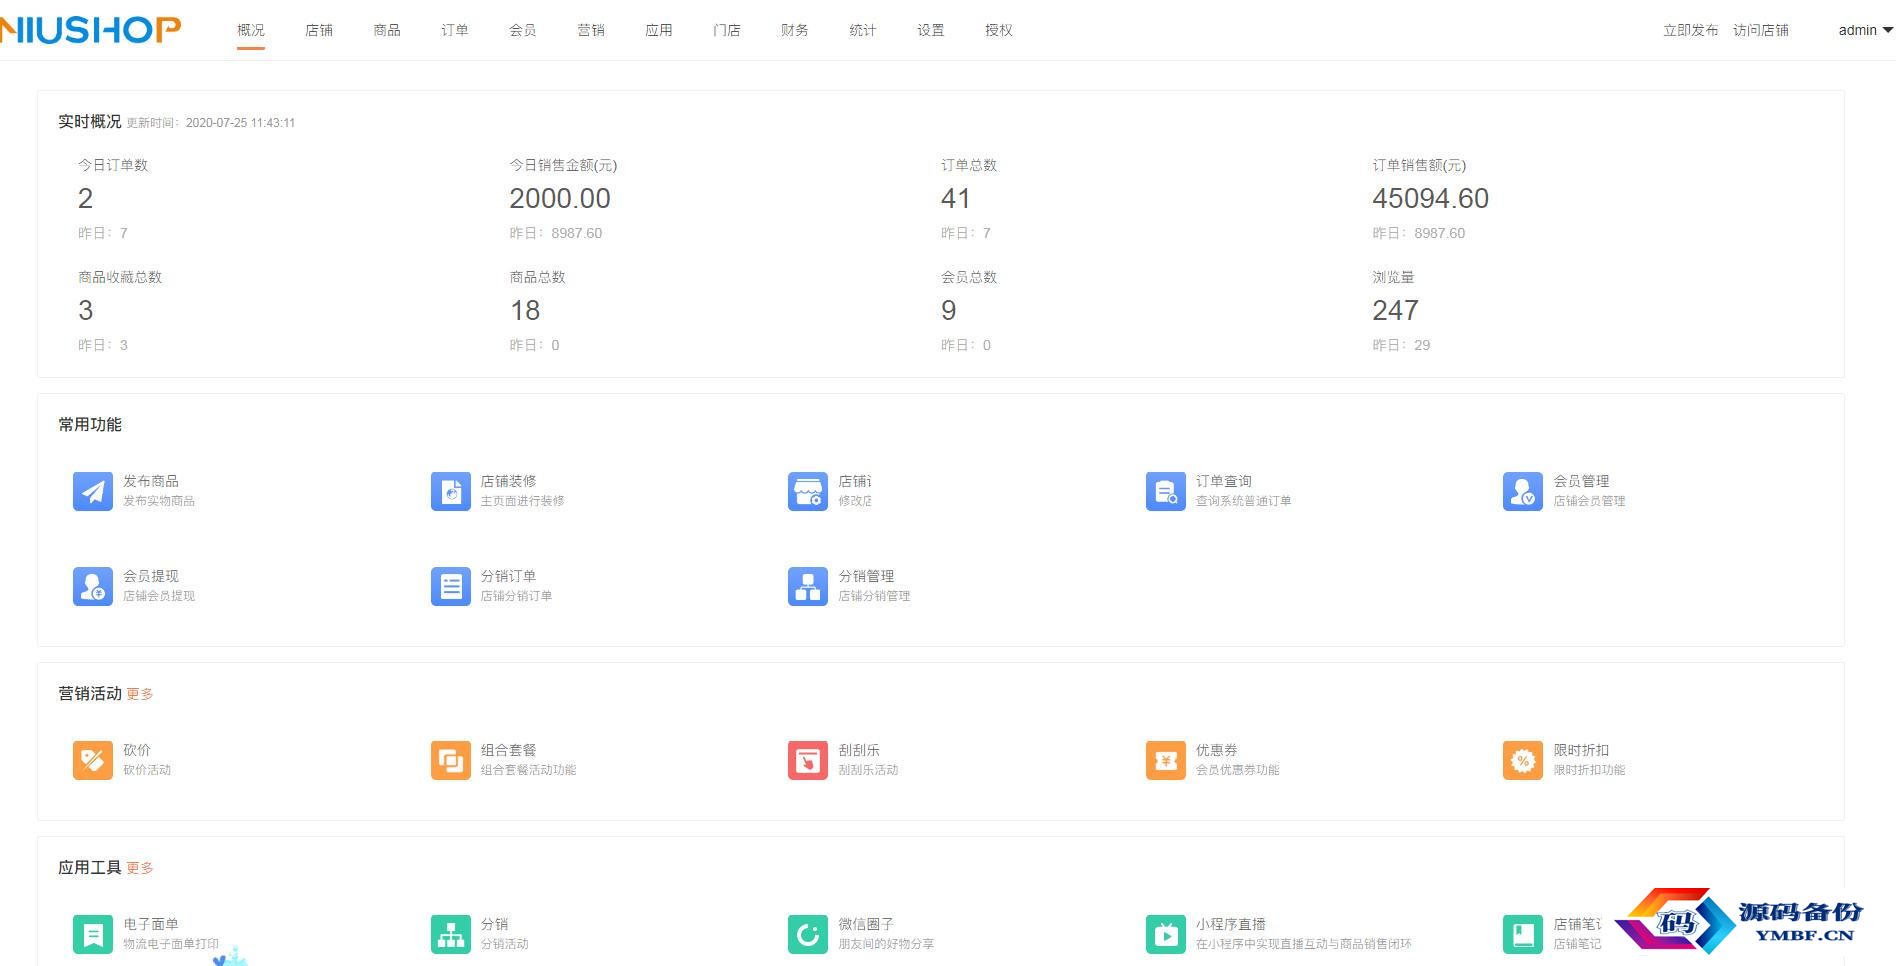Click the 店铺笔记 book icon
Viewport: 1896px width, 966px height.
pos(1523,934)
